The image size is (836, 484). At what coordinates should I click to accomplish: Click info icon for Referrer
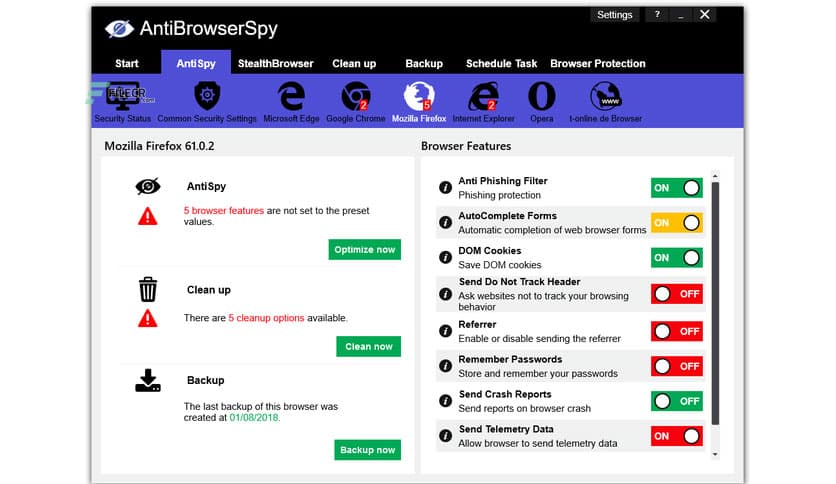point(445,331)
